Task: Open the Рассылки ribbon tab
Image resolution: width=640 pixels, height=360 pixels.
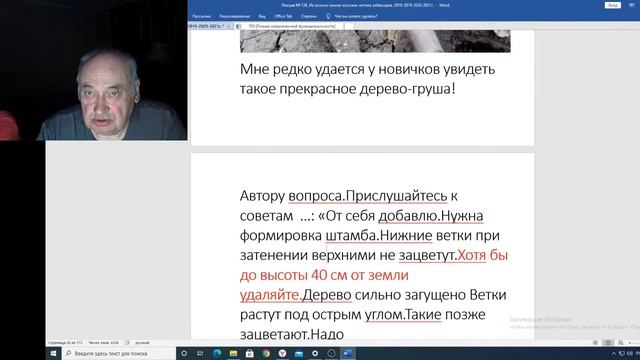Action: pyautogui.click(x=201, y=16)
